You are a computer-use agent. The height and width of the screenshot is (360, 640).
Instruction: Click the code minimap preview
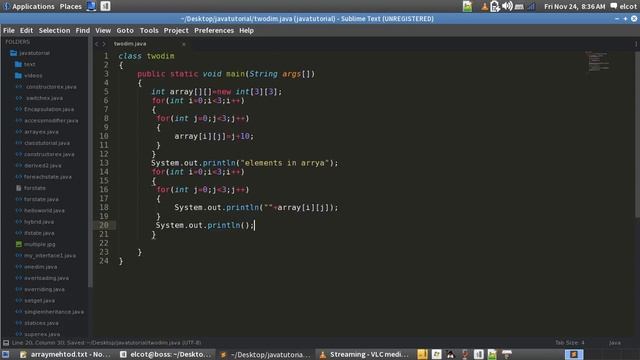(x=598, y=61)
